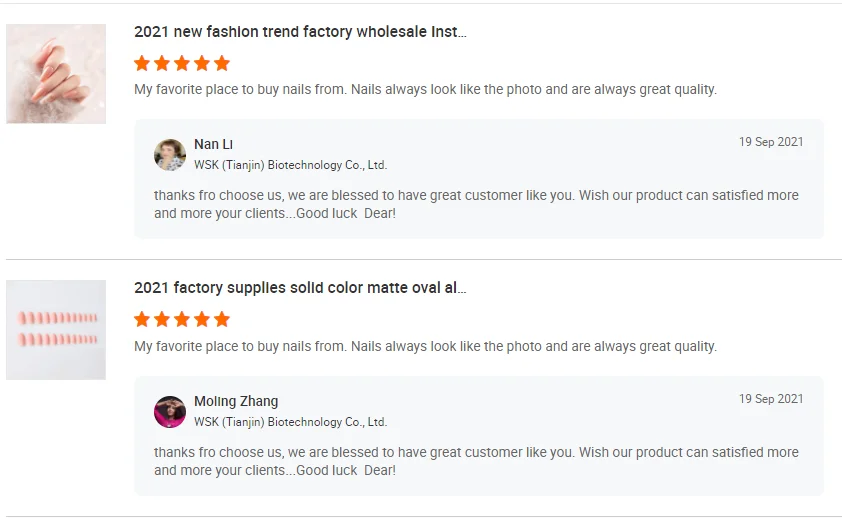Screen dimensions: 842x519
Task: Click the company name under Moling Zhang
Action: (290, 422)
